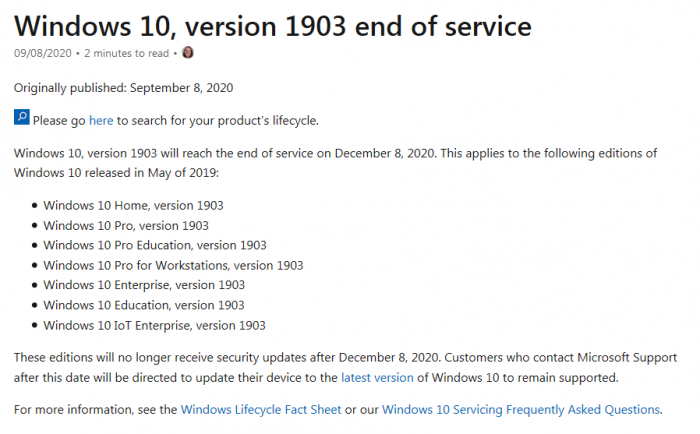Viewport: 700px width, 434px height.
Task: Click the 09/08/2020 publication date
Action: pyautogui.click(x=43, y=52)
